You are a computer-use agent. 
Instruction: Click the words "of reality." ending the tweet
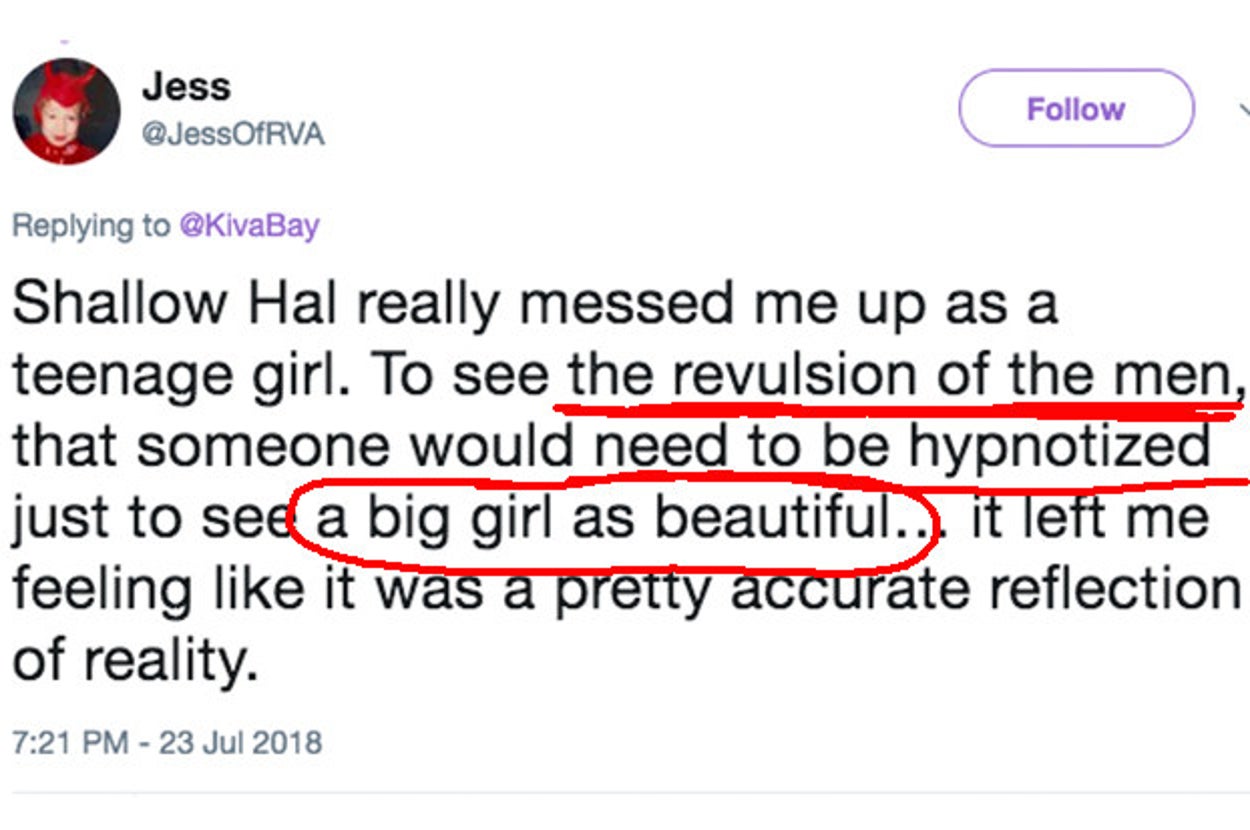(135, 660)
